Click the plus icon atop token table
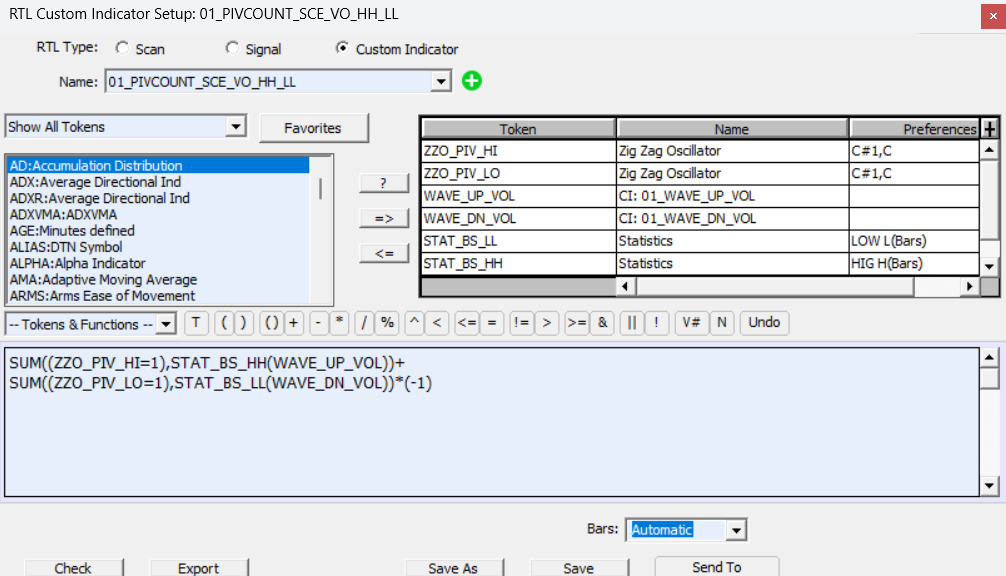The height and width of the screenshot is (576, 1006). pos(989,129)
